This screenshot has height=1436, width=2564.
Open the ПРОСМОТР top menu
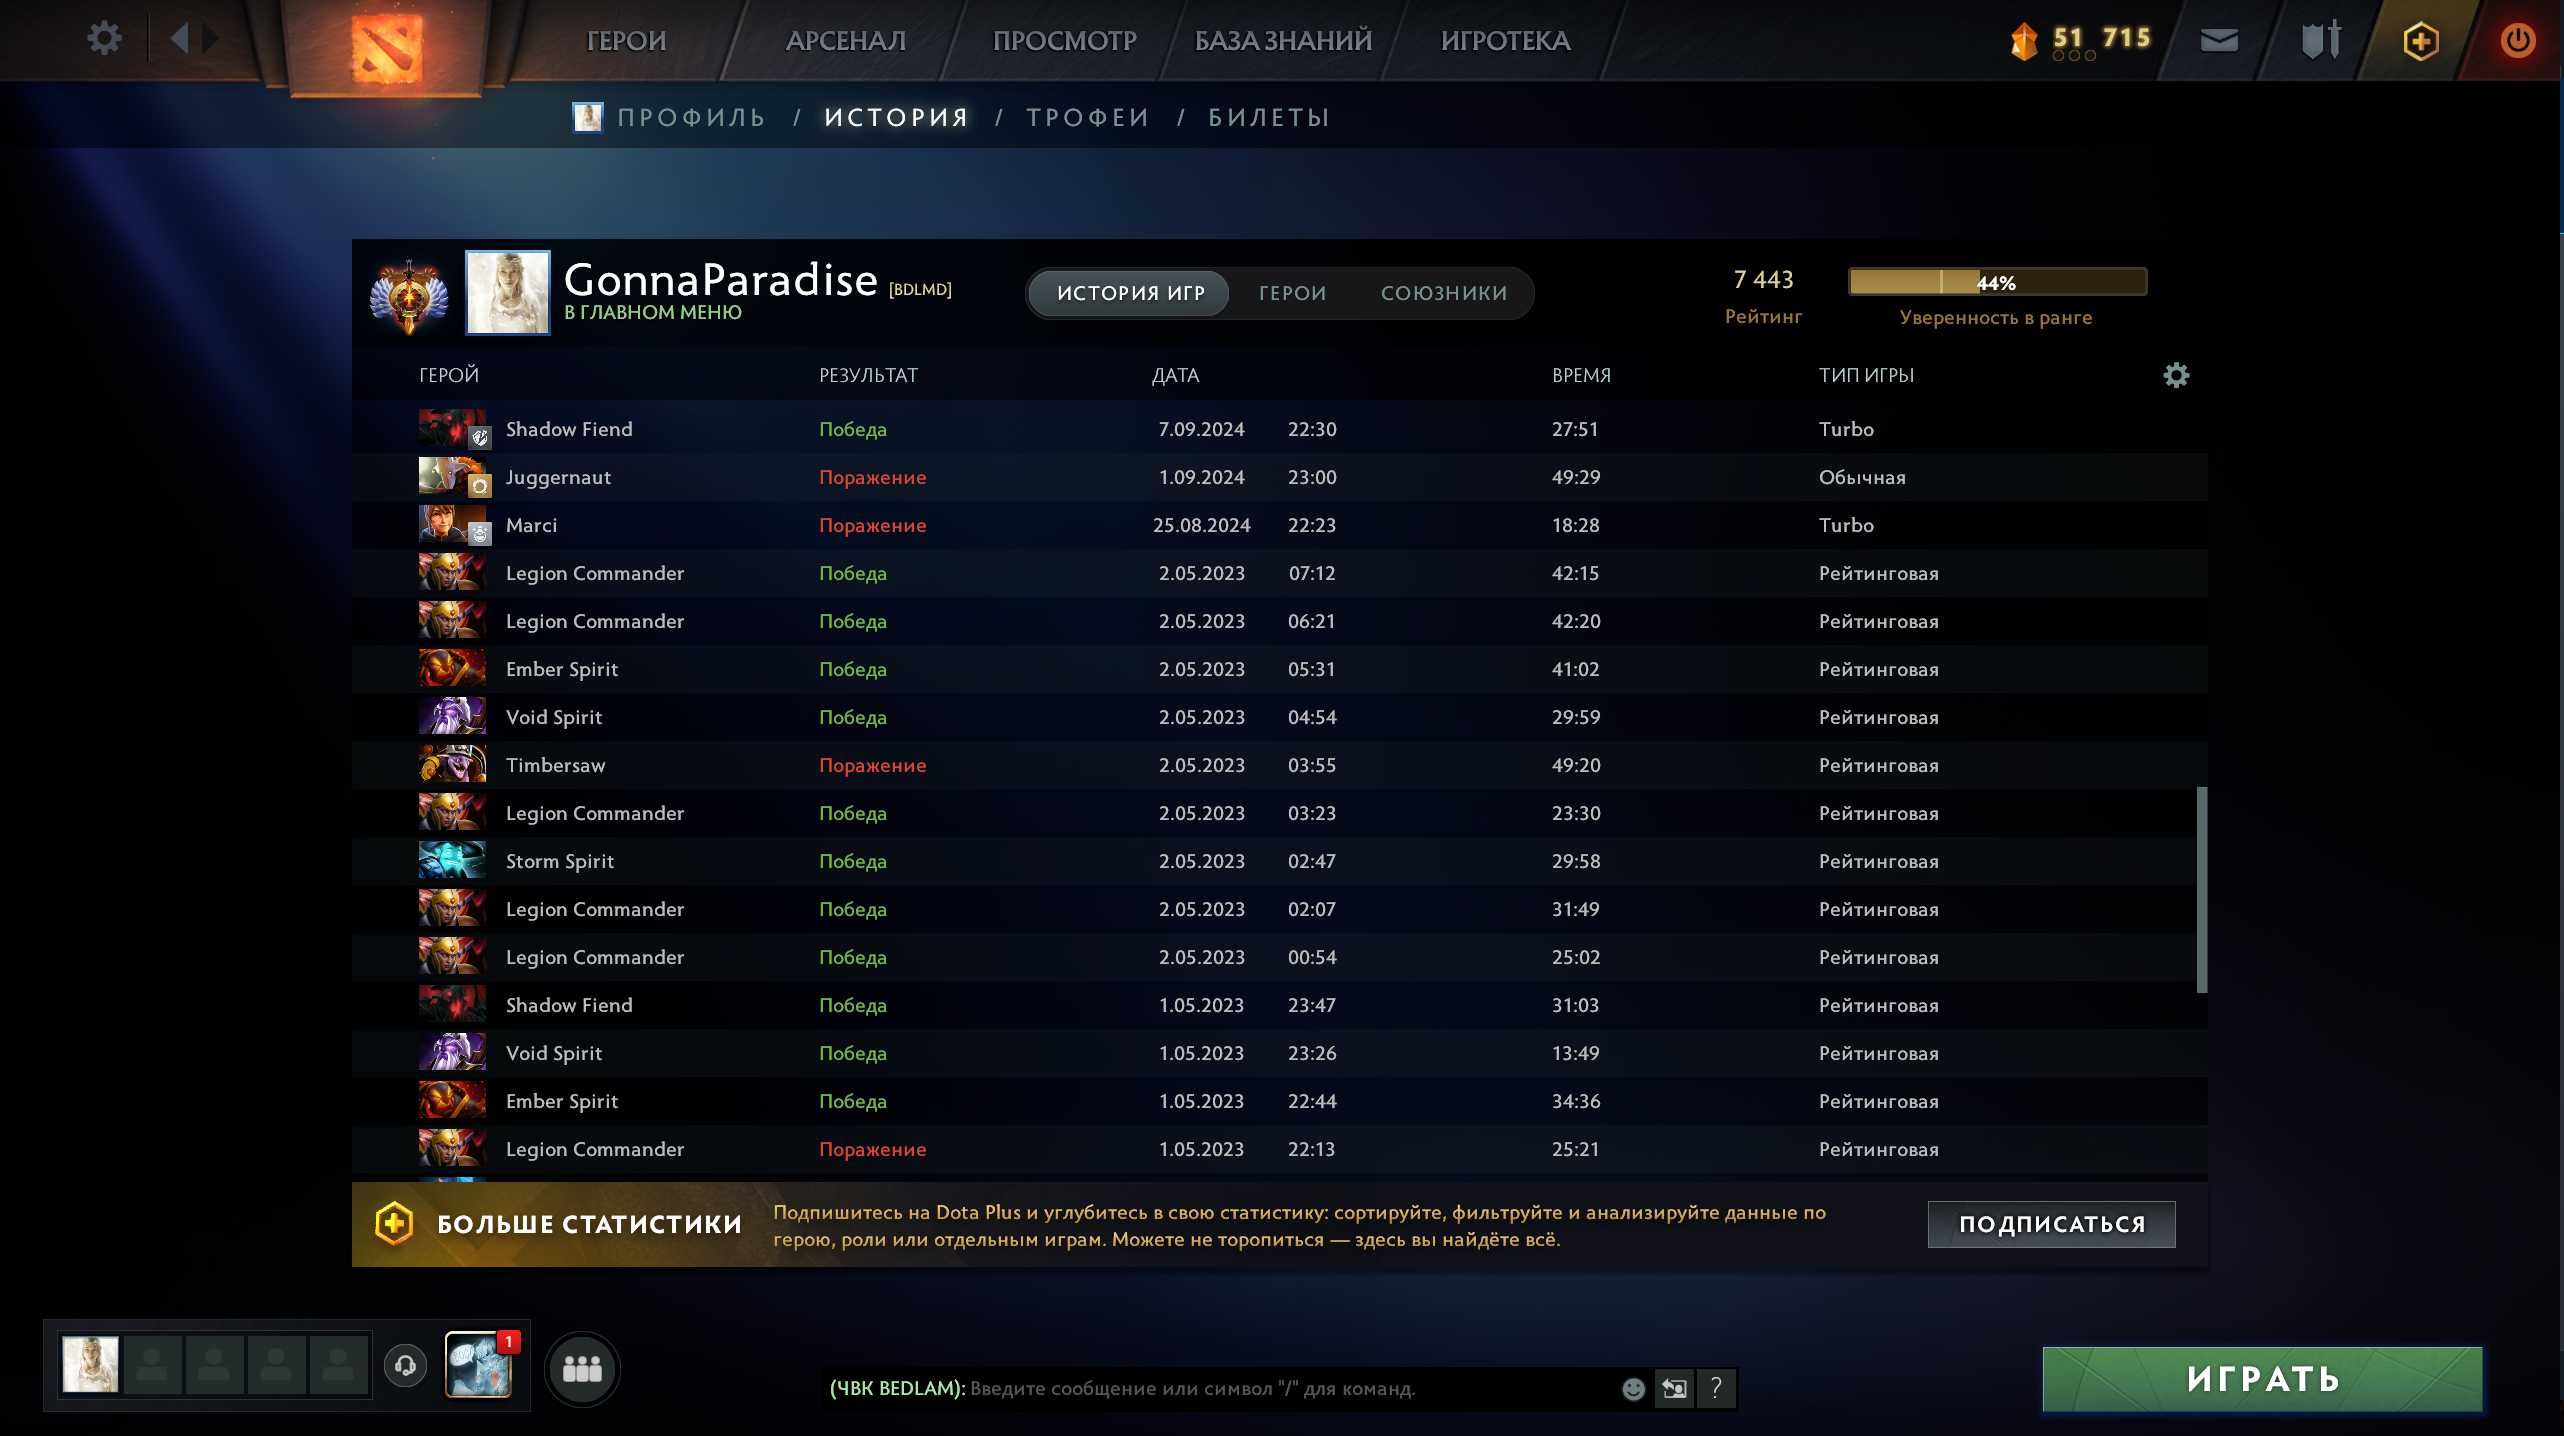click(1065, 41)
